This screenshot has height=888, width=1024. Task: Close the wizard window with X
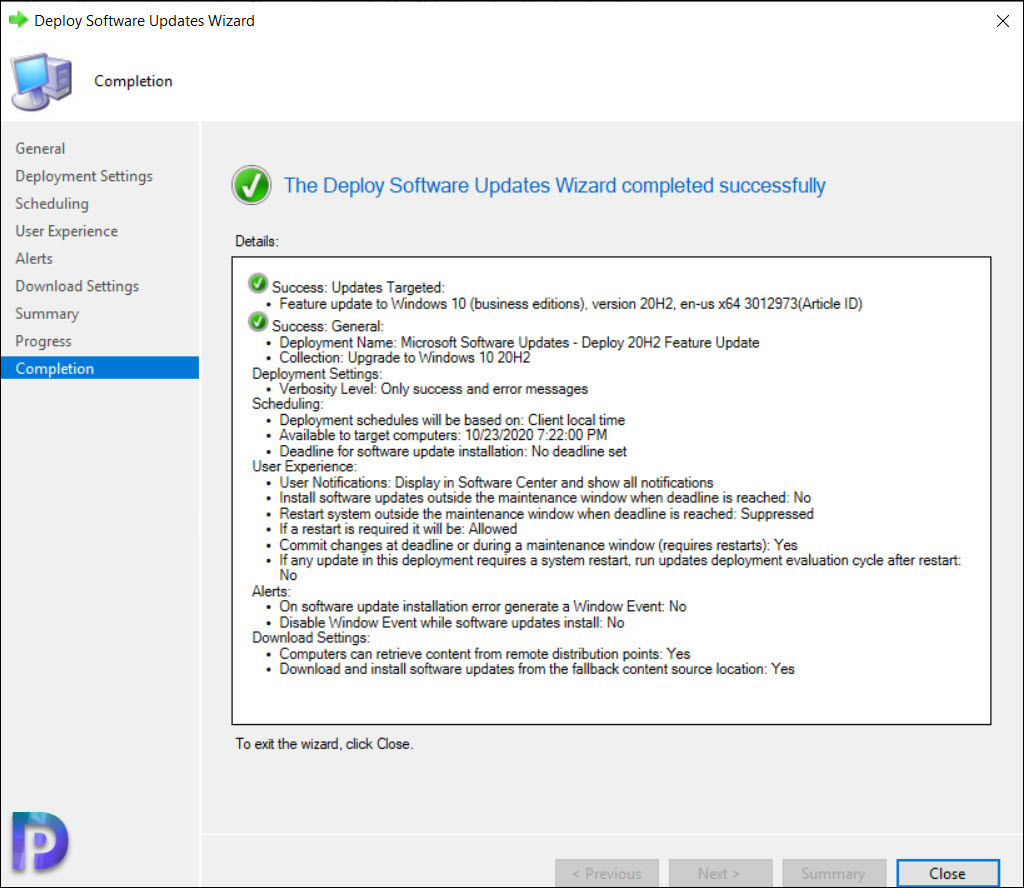click(1002, 21)
